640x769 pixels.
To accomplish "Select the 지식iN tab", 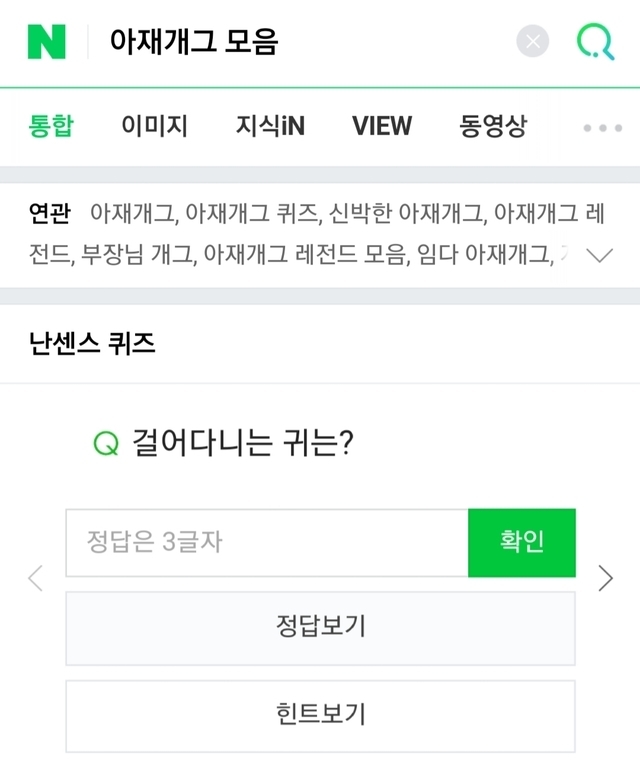I will coord(270,126).
